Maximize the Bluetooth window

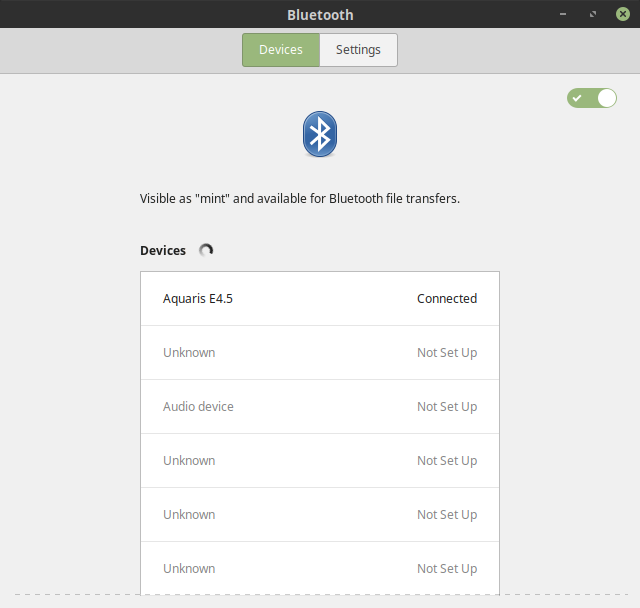(593, 14)
